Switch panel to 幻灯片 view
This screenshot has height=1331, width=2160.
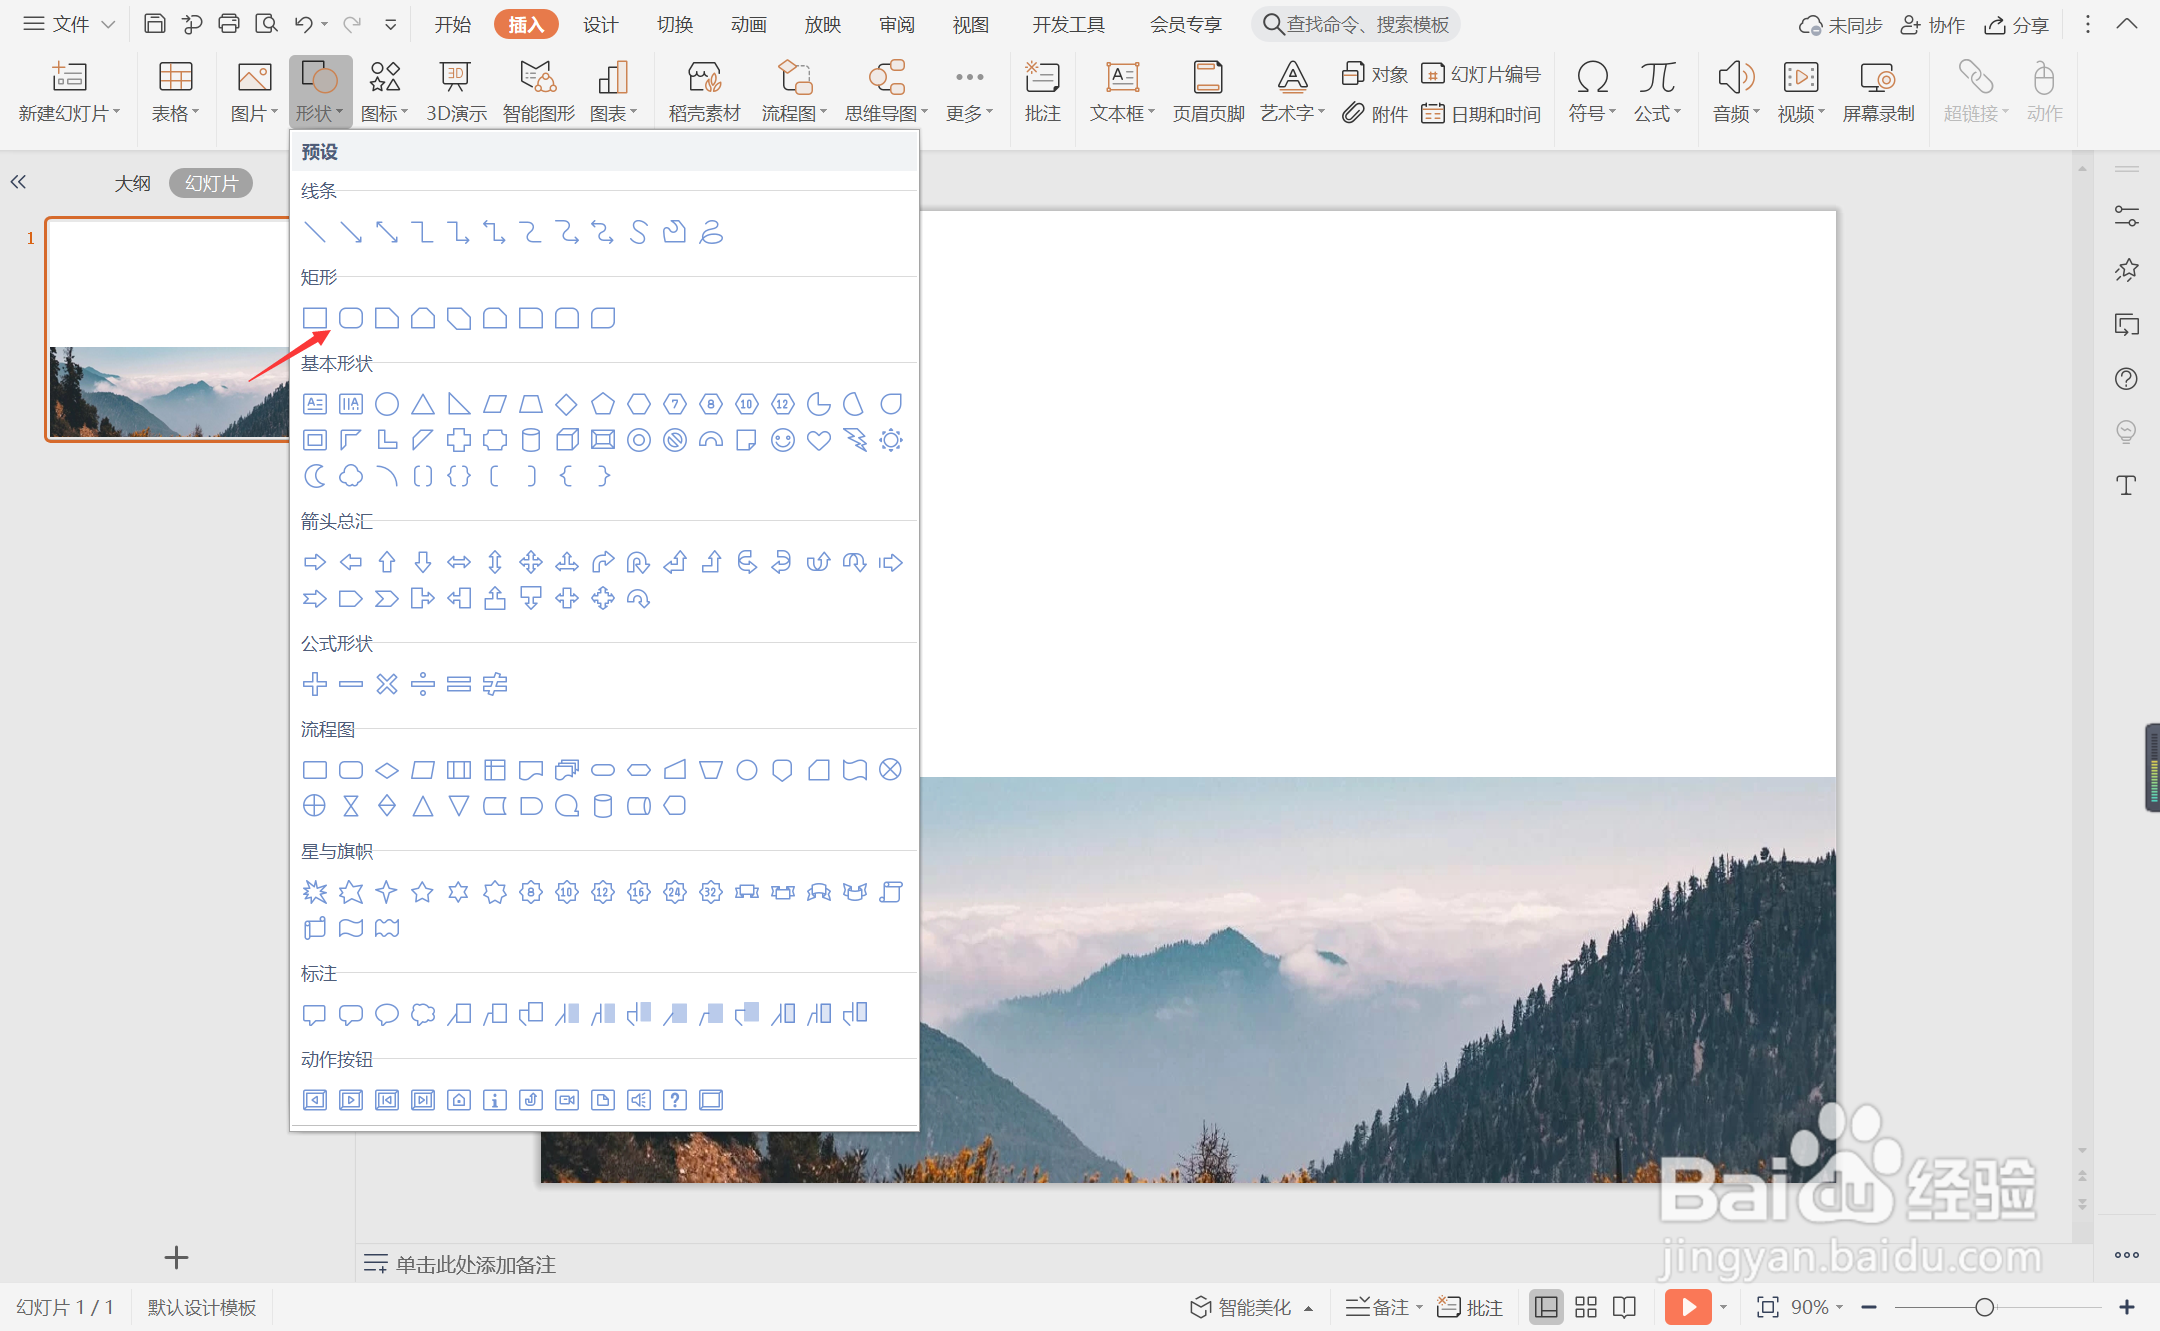tap(211, 183)
